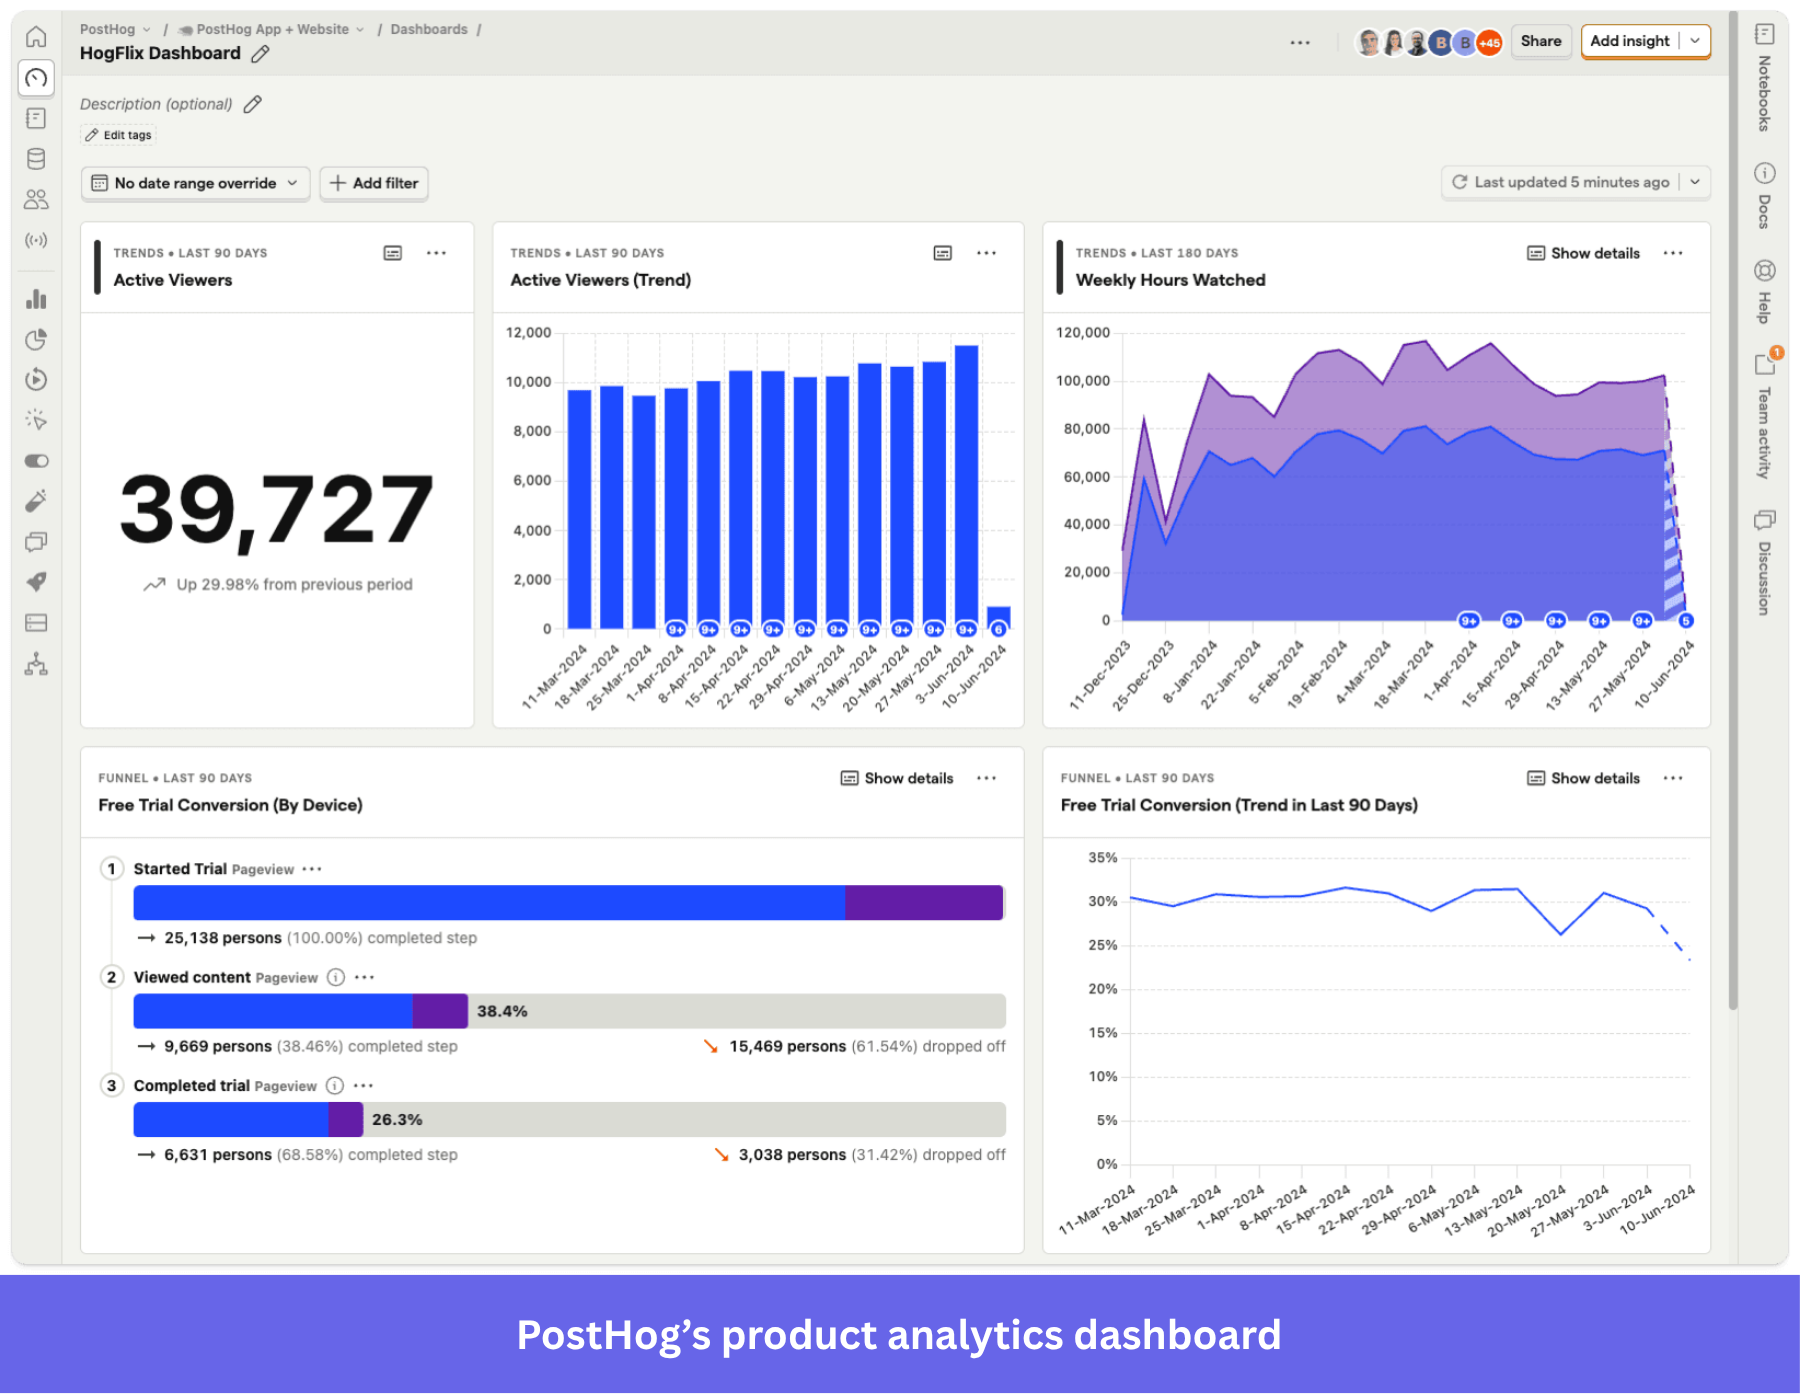The width and height of the screenshot is (1800, 1394).
Task: Open the Data pipeline hierarchy icon
Action: [x=36, y=664]
